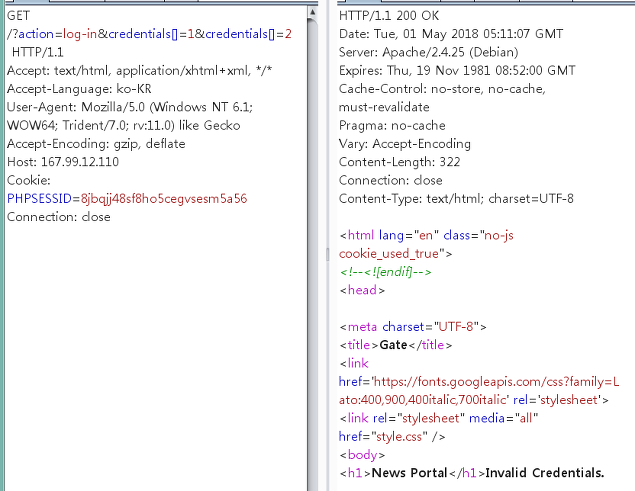
Task: Click the Content-Length: 322 header
Action: (399, 162)
